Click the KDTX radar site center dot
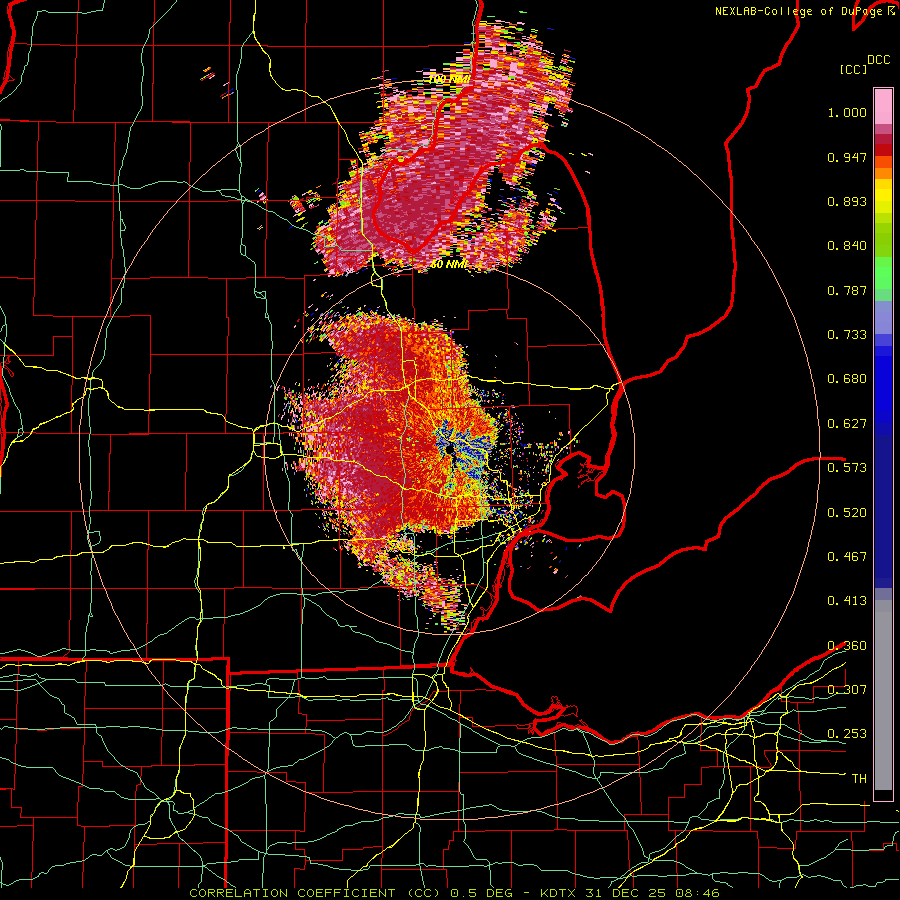 pos(449,449)
